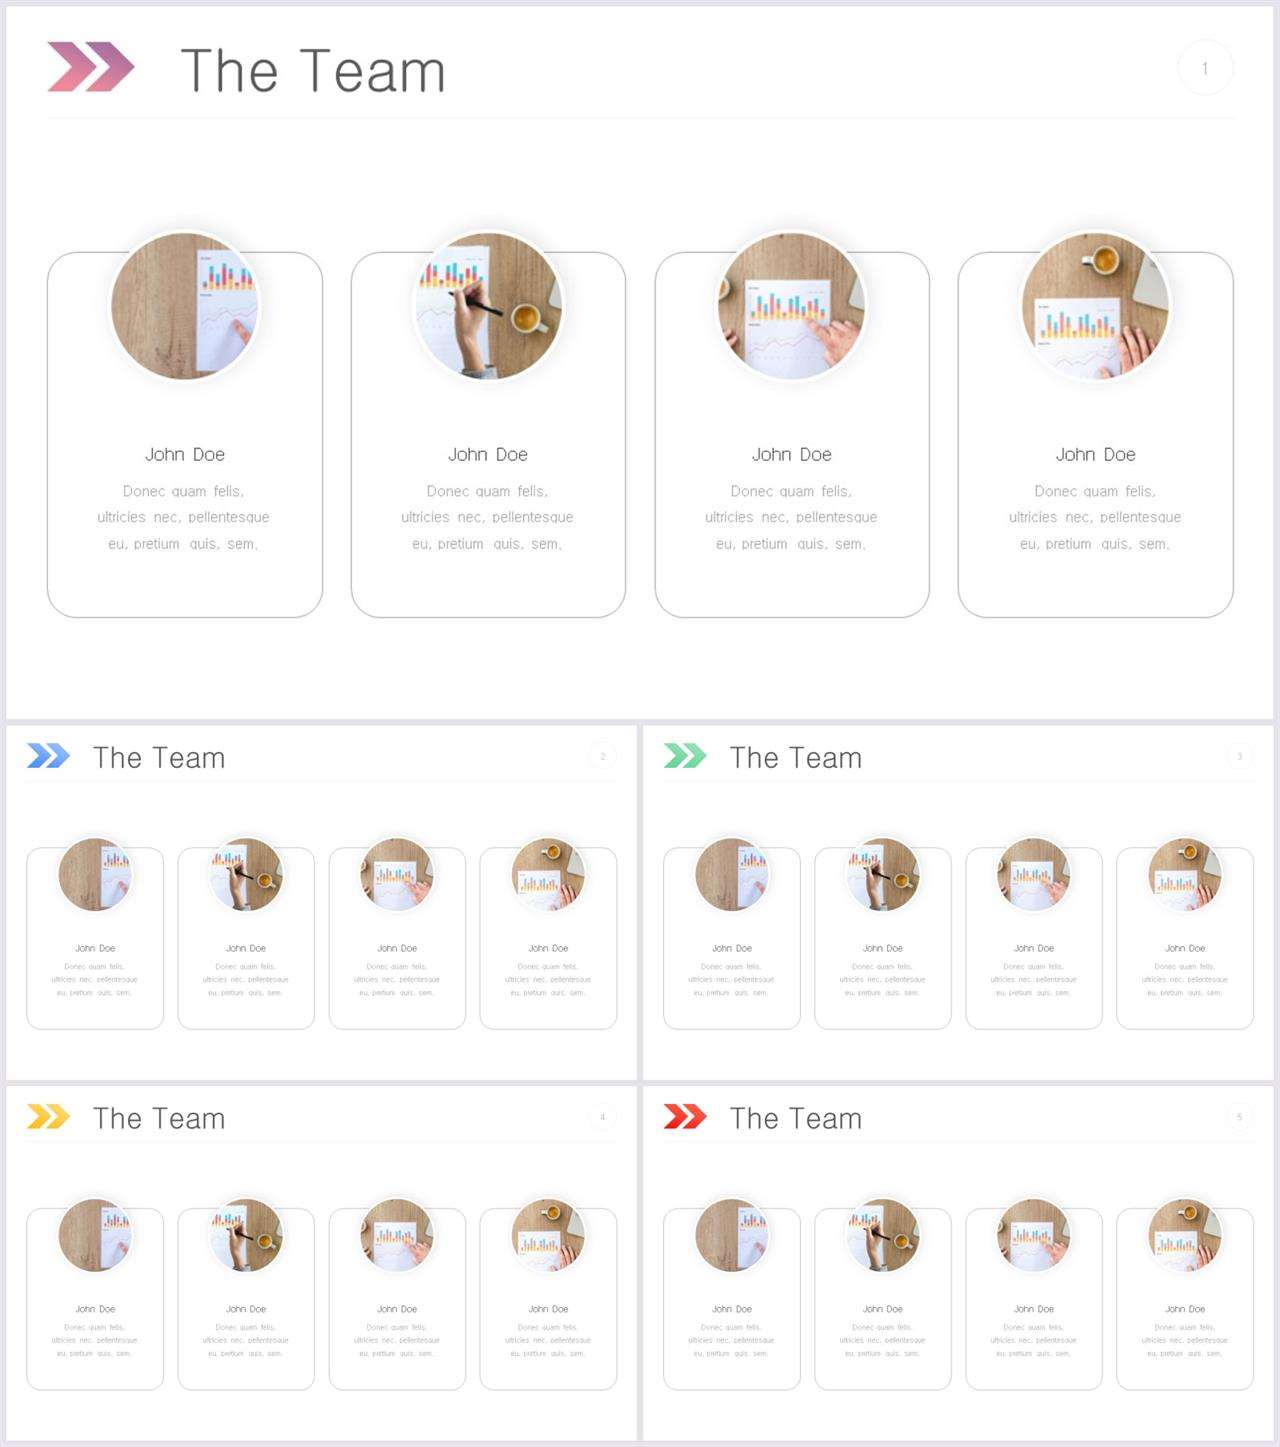Click the slide number 5 circle on red slide

[x=1239, y=1117]
